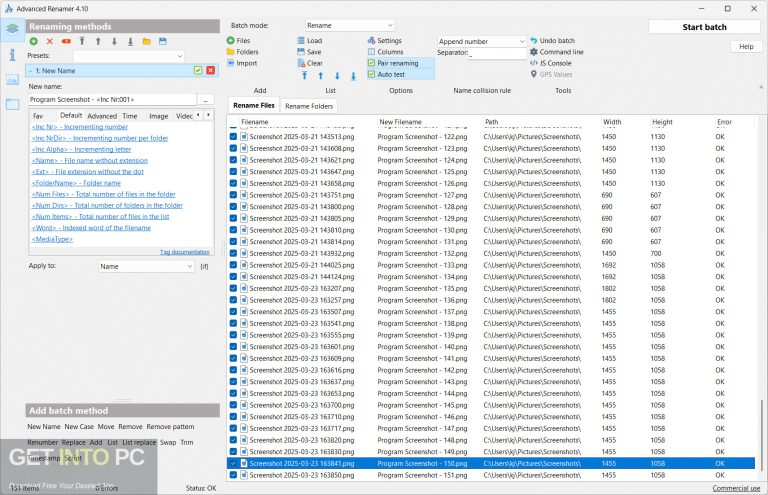768x495 pixels.
Task: Open Tag documentation link
Action: 185,252
